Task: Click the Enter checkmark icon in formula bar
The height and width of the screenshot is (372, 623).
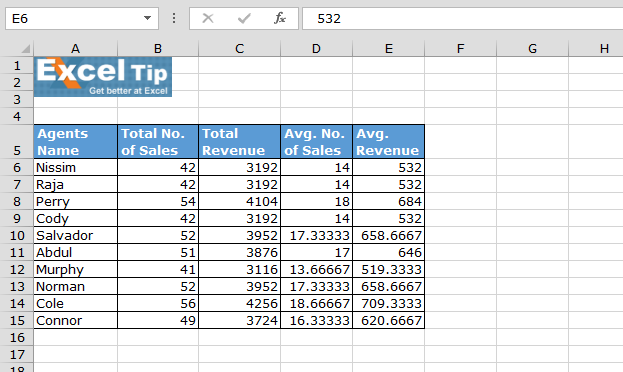Action: click(244, 18)
